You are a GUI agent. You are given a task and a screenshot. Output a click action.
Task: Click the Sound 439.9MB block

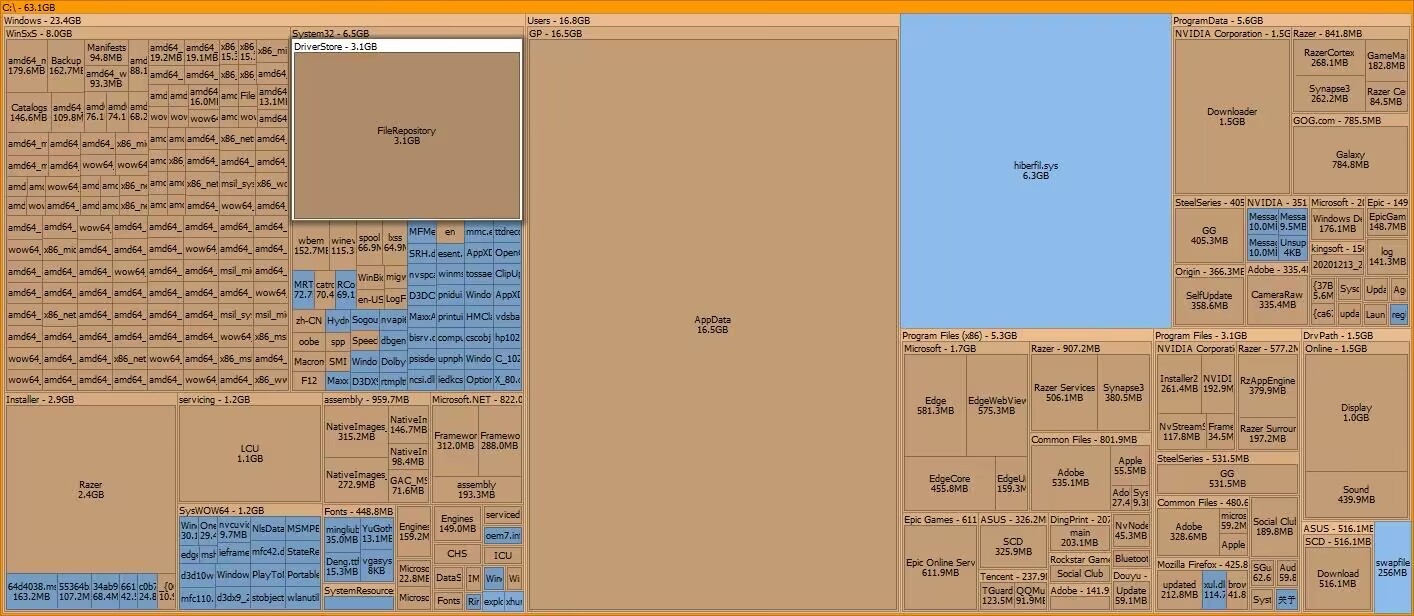(1356, 494)
